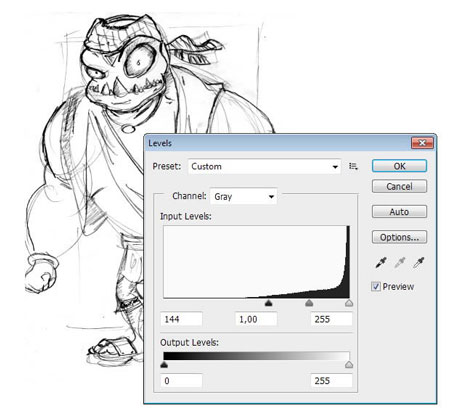
Task: Click the Auto button
Action: [399, 212]
